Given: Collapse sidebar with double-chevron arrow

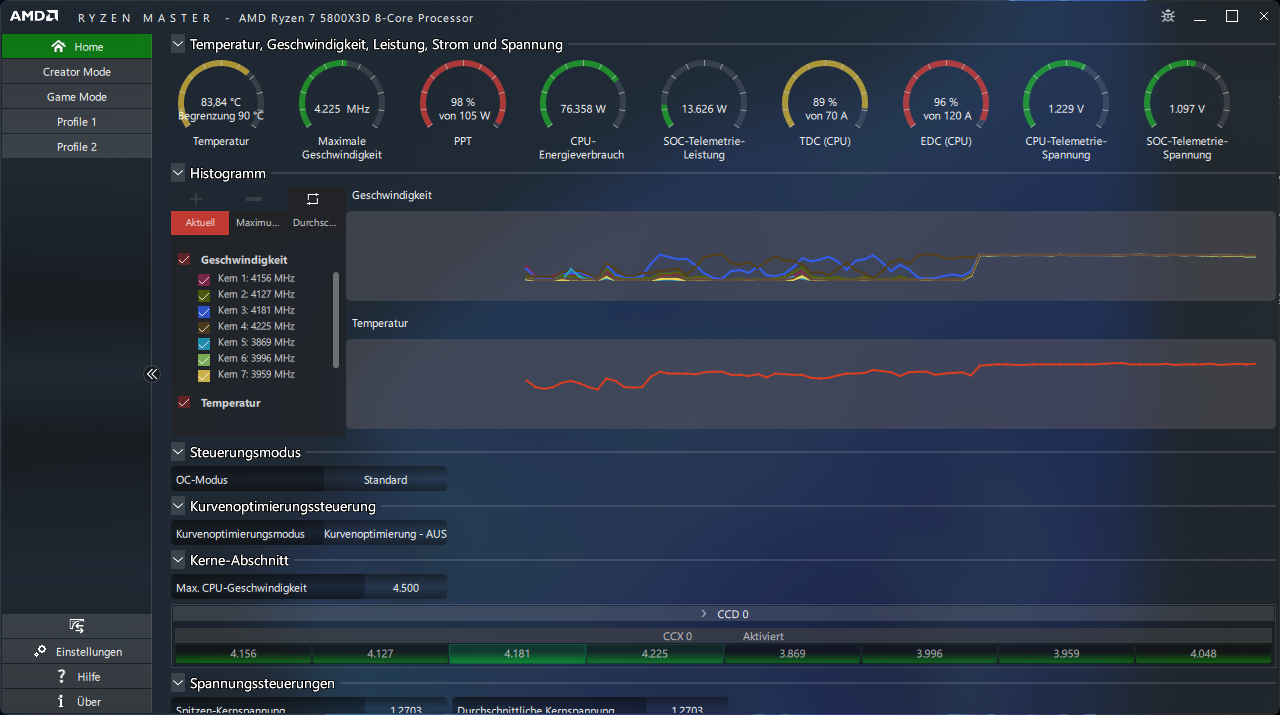Looking at the screenshot, I should [x=152, y=374].
